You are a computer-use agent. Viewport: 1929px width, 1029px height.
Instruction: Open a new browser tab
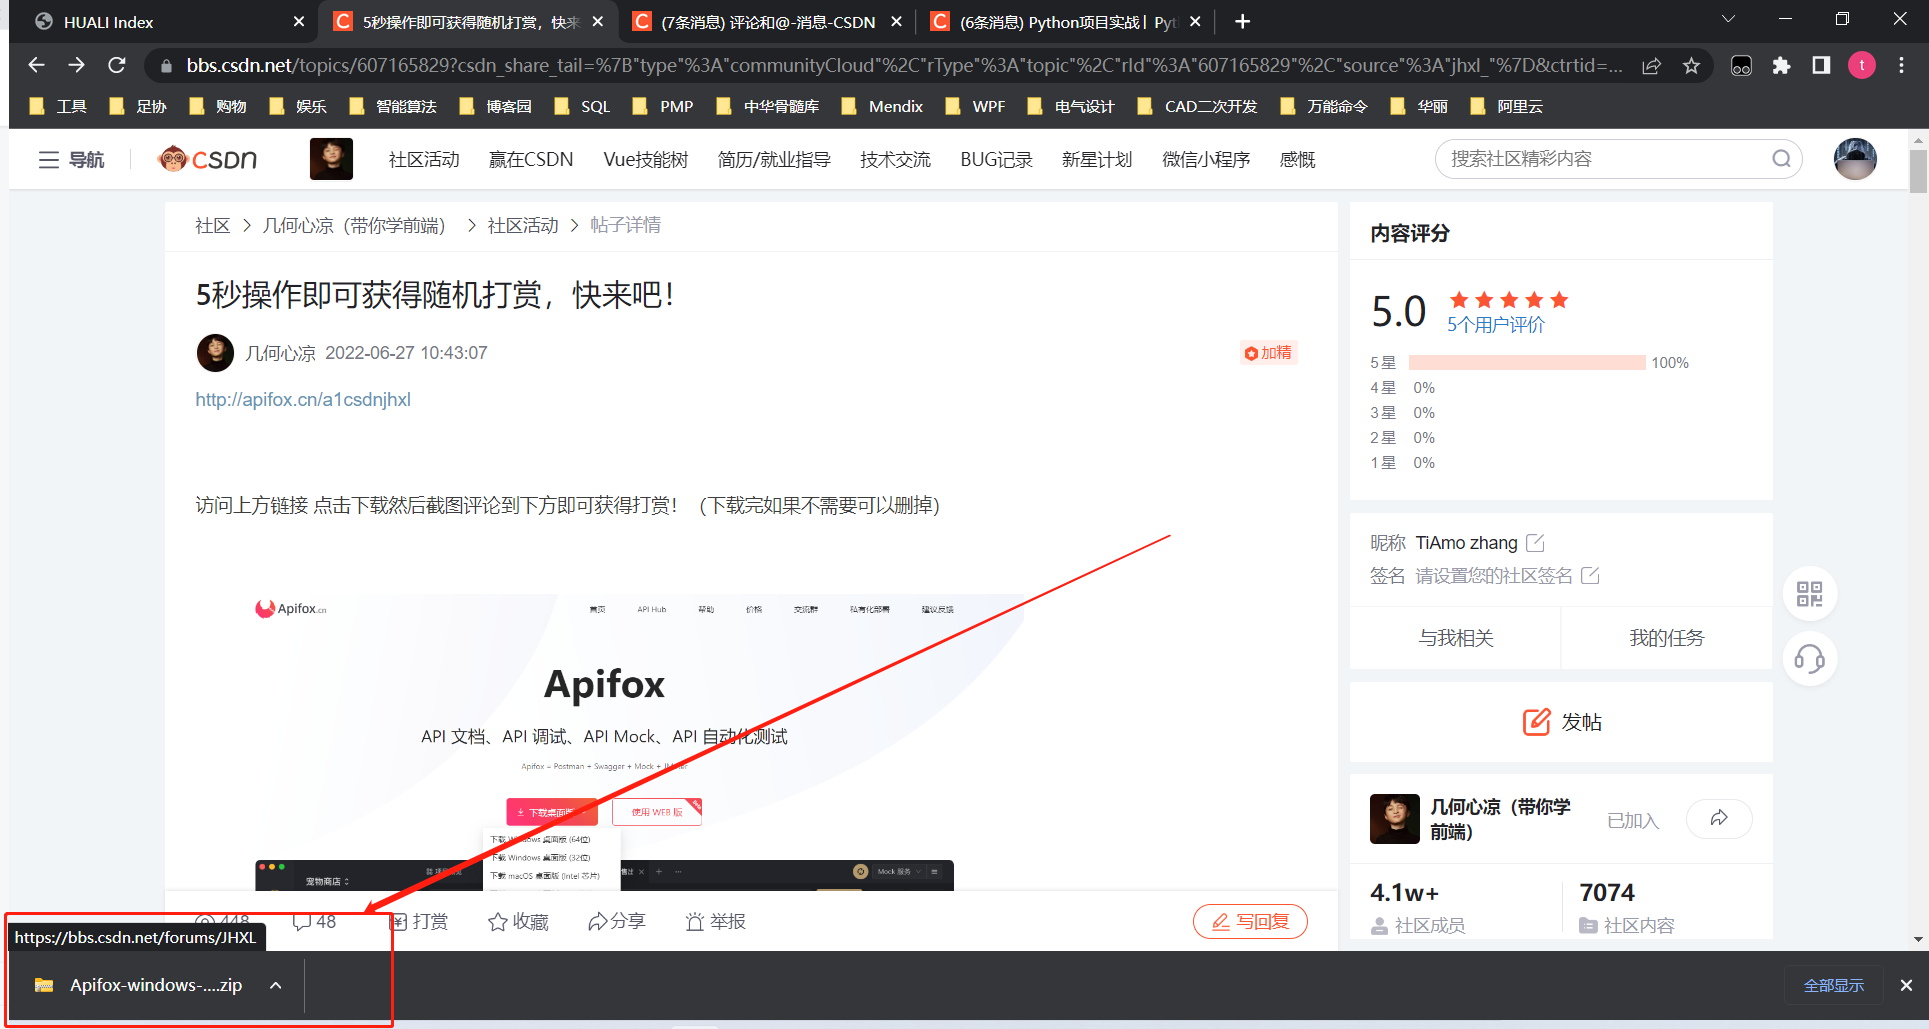tap(1242, 21)
